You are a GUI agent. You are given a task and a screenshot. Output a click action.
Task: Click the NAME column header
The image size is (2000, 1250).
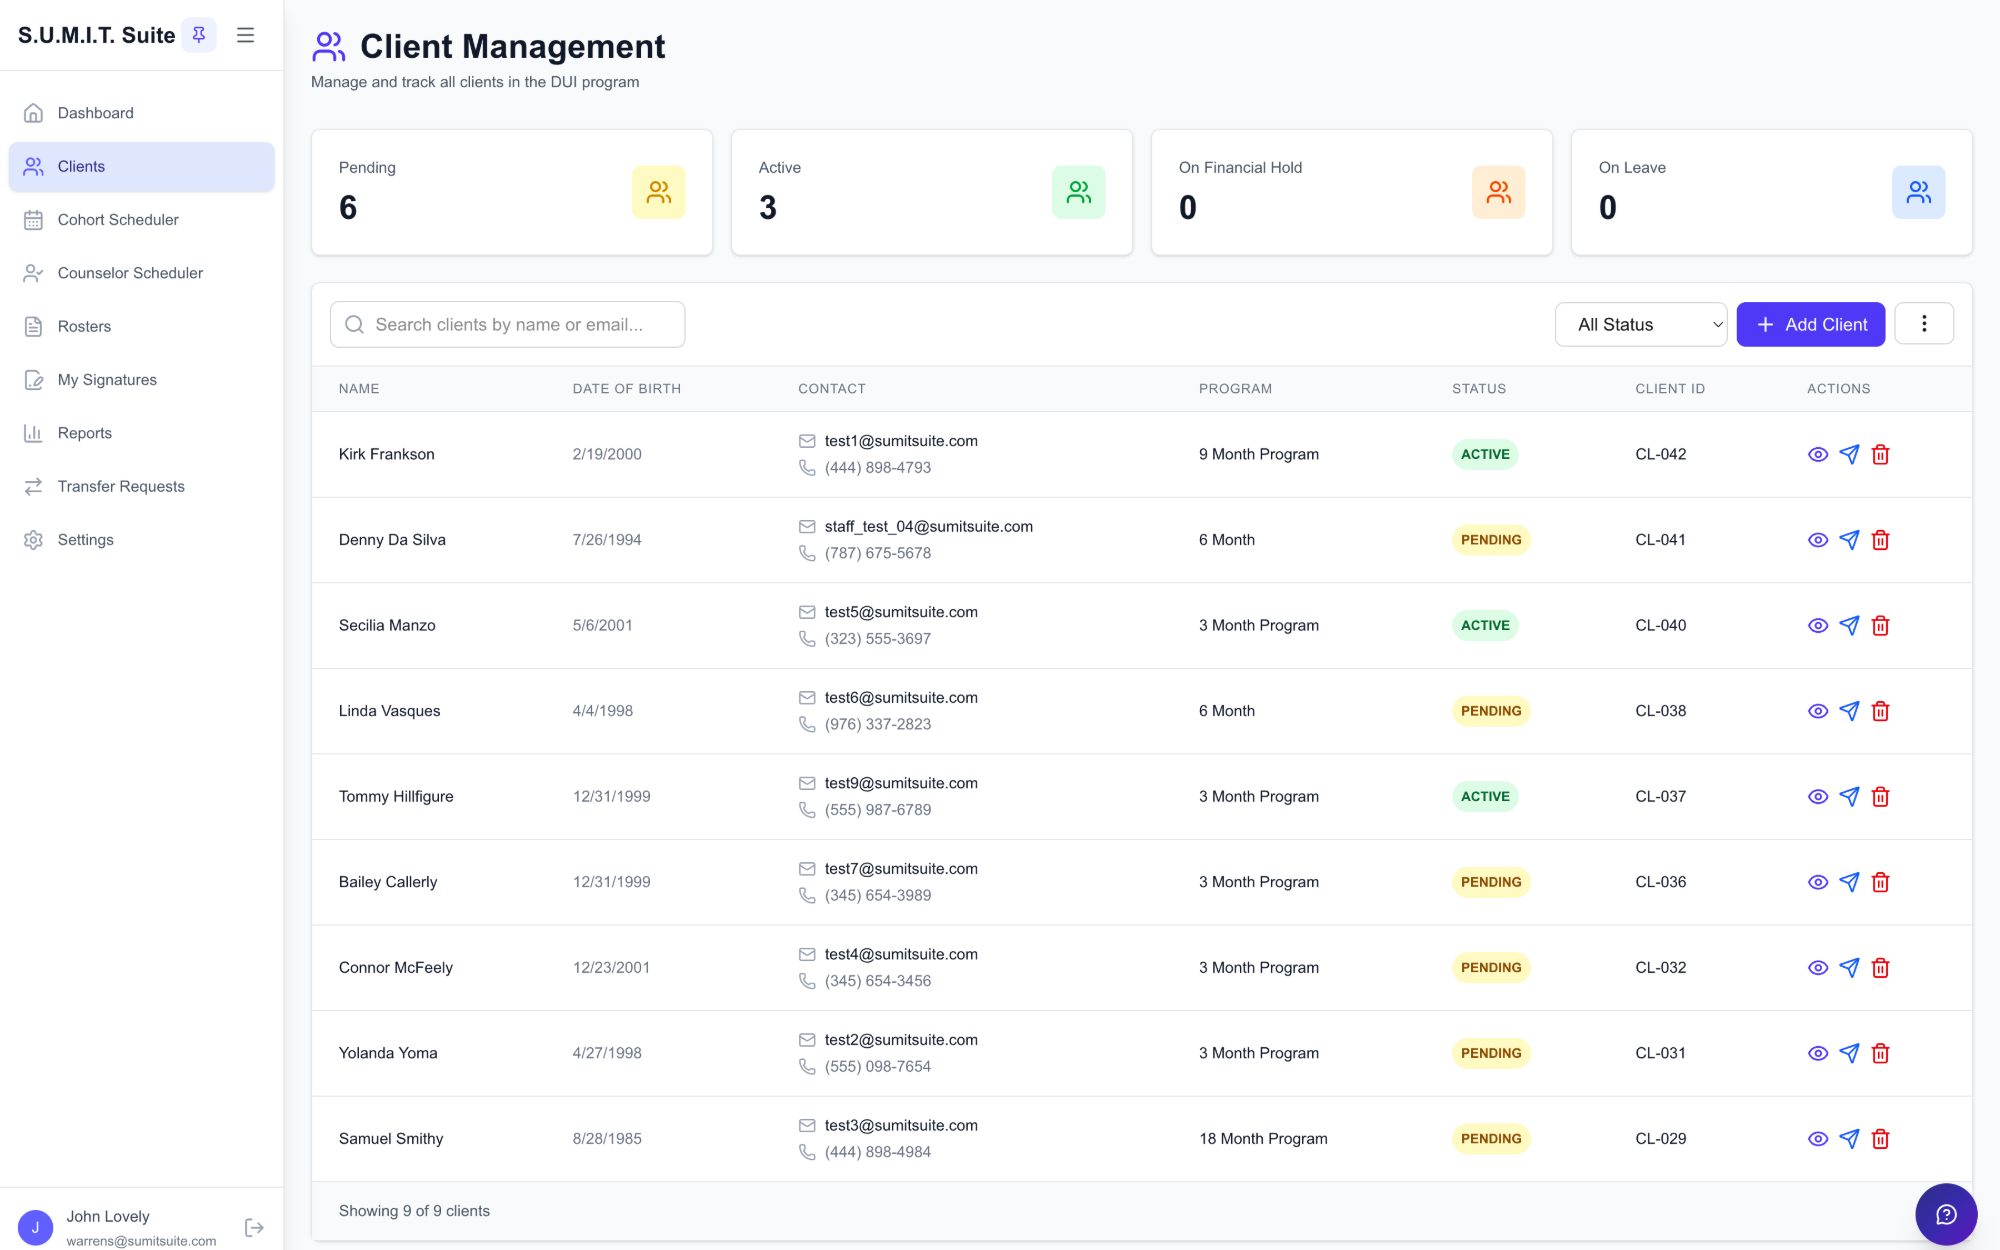point(359,389)
